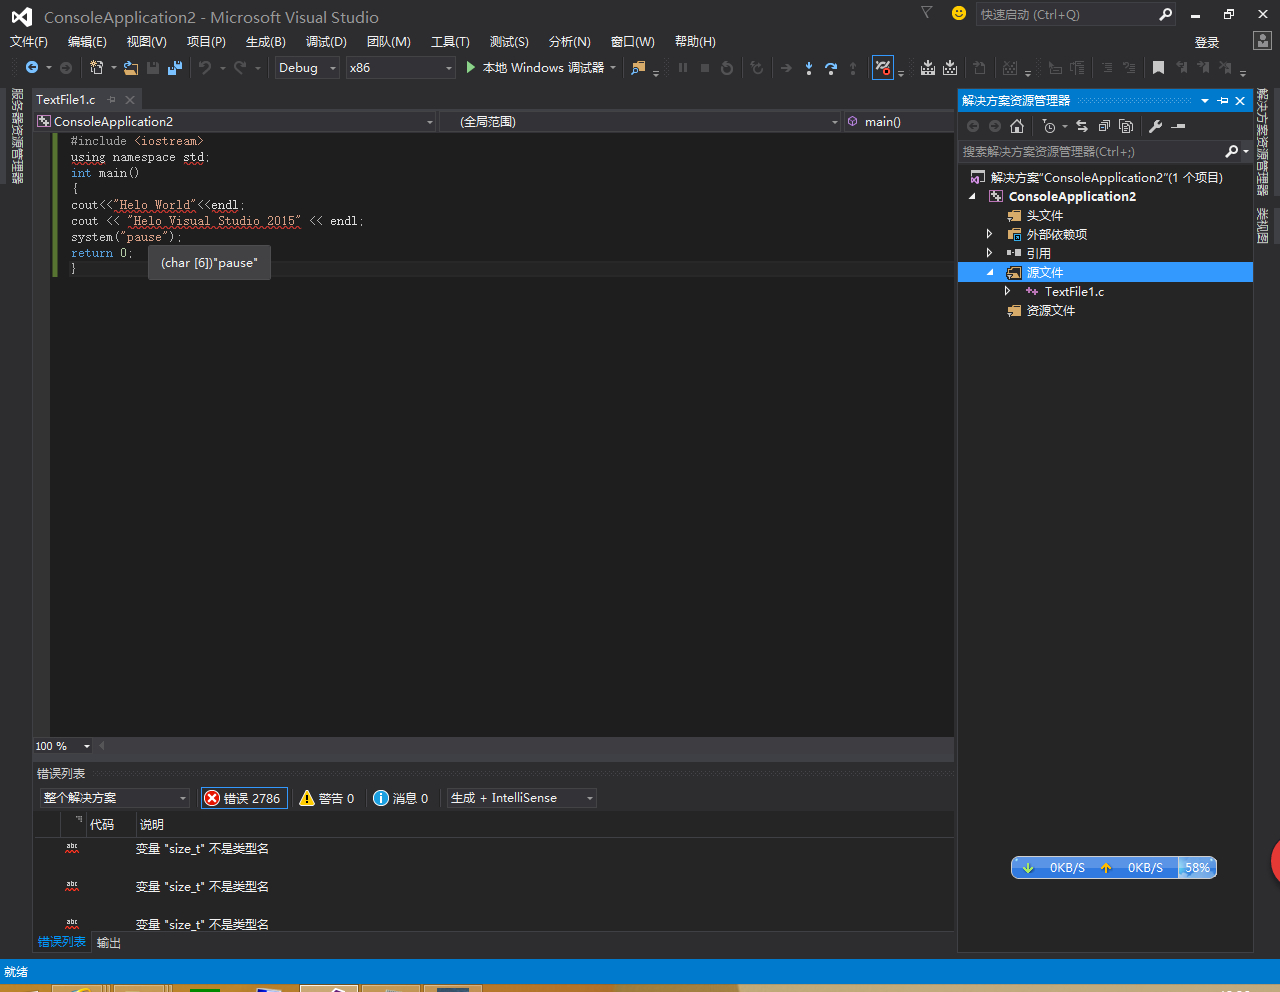Click the Open File toolbar icon
Image resolution: width=1280 pixels, height=992 pixels.
(x=131, y=68)
